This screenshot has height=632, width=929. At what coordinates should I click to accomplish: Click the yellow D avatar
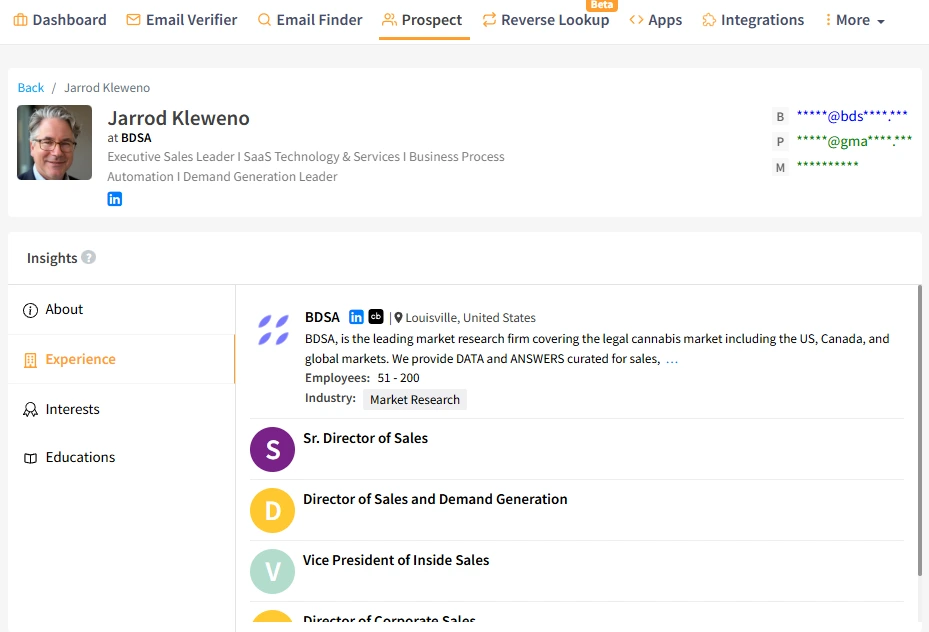click(x=273, y=511)
